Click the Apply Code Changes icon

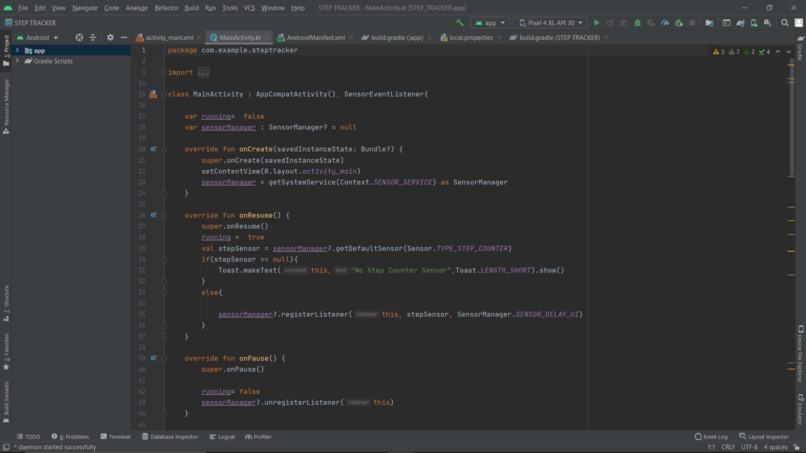pyautogui.click(x=624, y=23)
